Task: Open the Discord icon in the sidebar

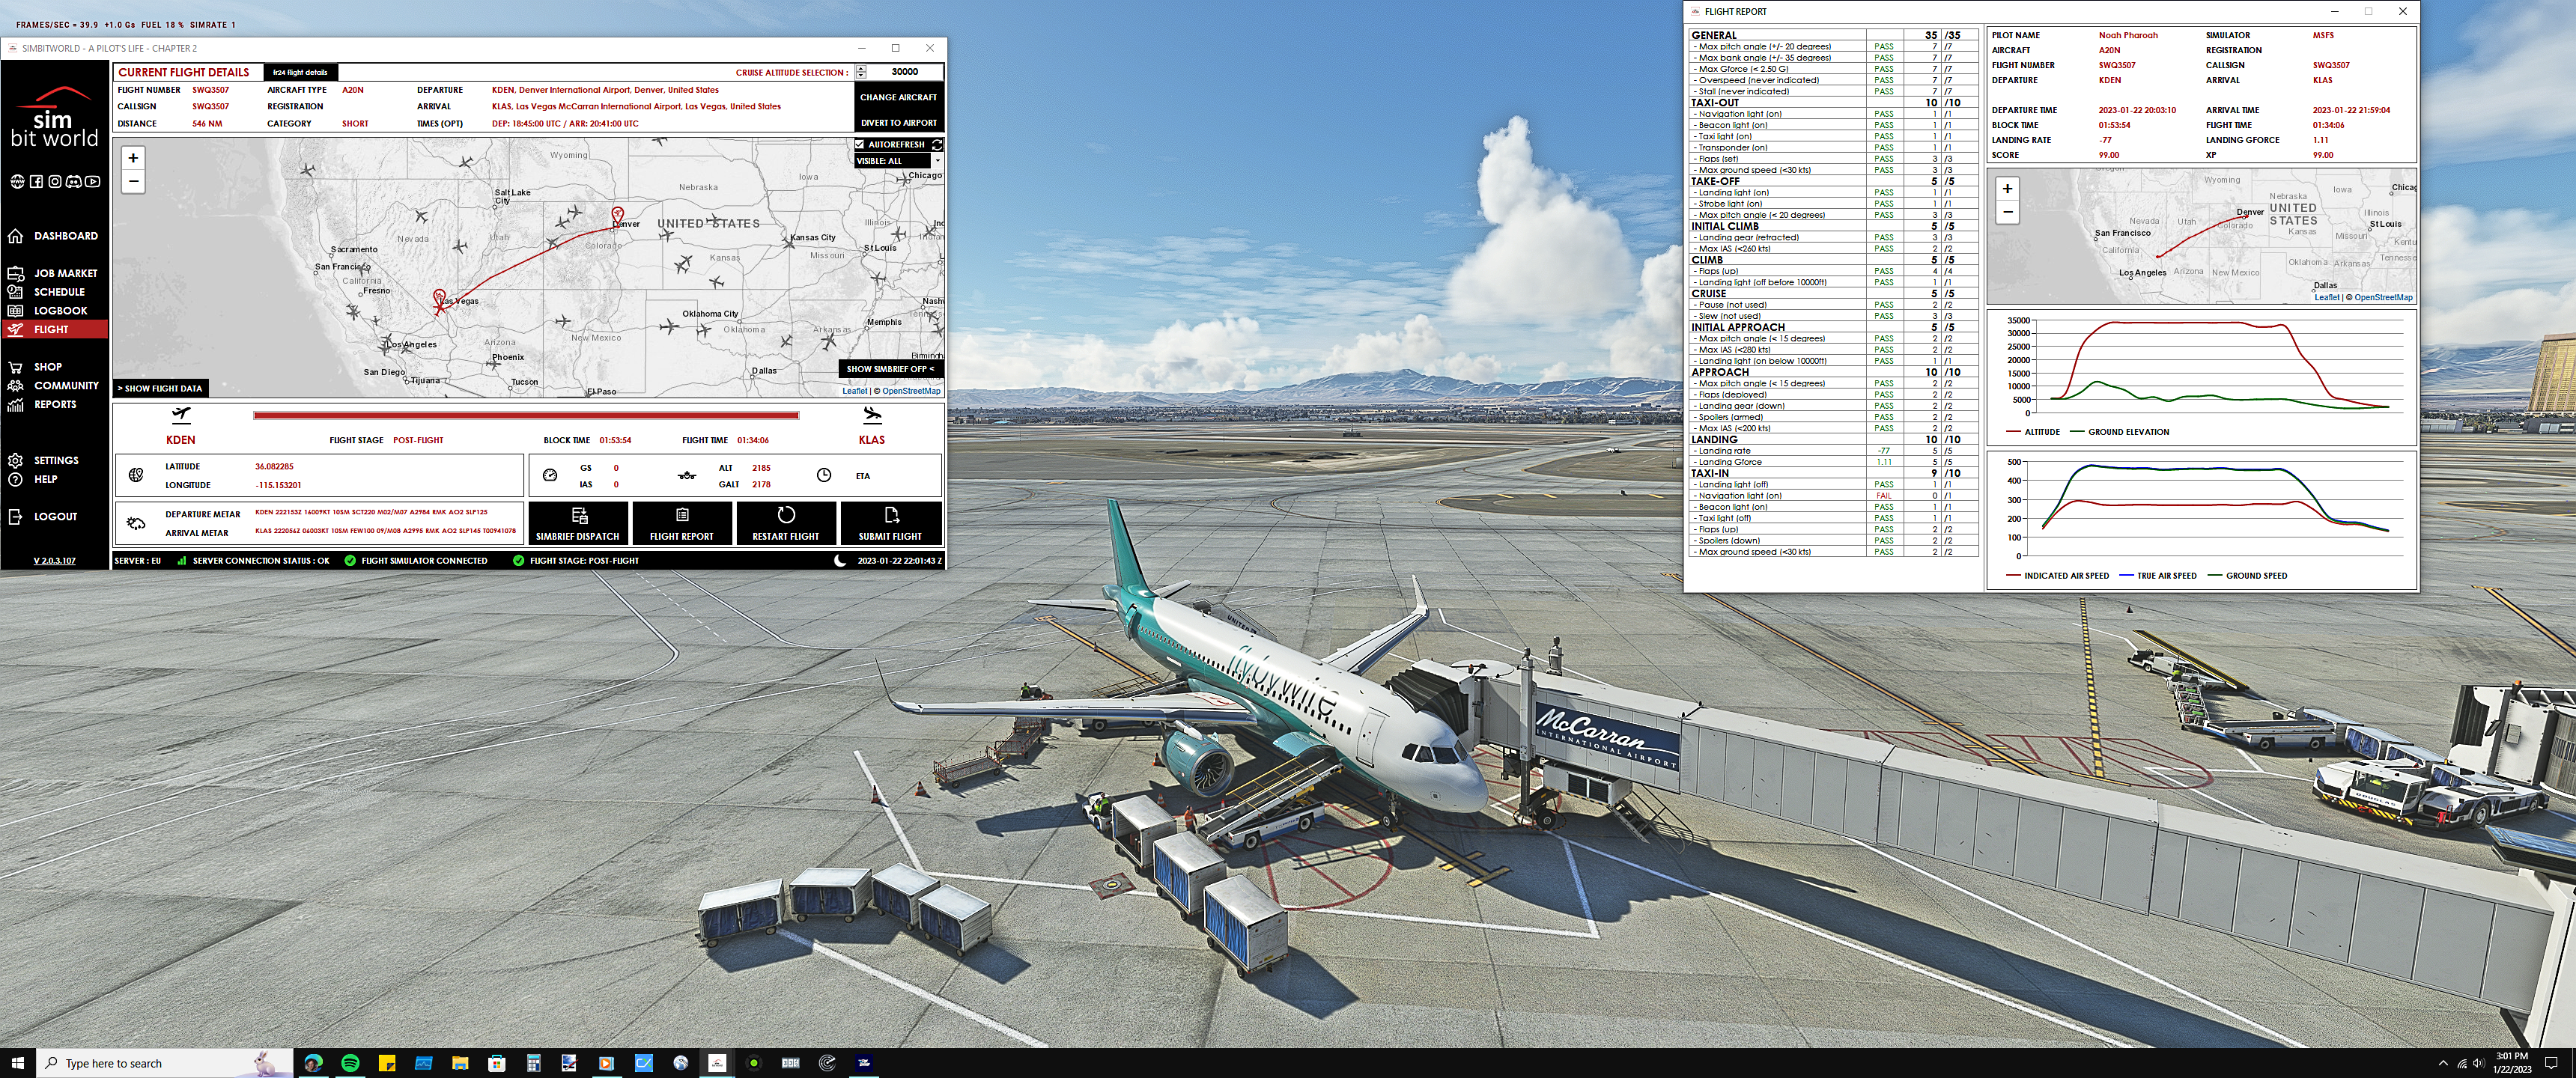Action: click(x=74, y=181)
